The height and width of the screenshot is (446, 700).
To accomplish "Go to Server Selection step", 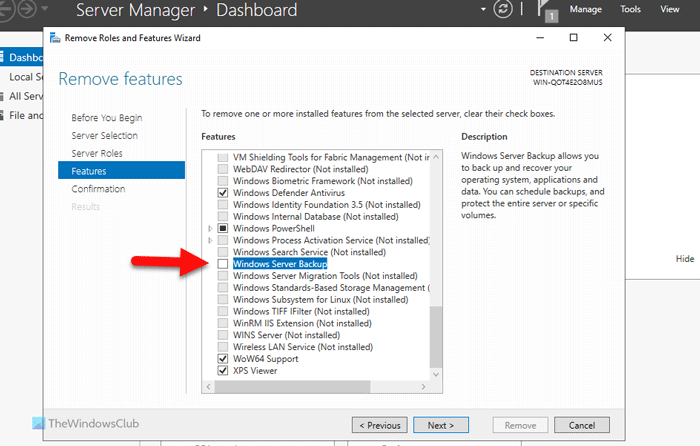I will (104, 136).
